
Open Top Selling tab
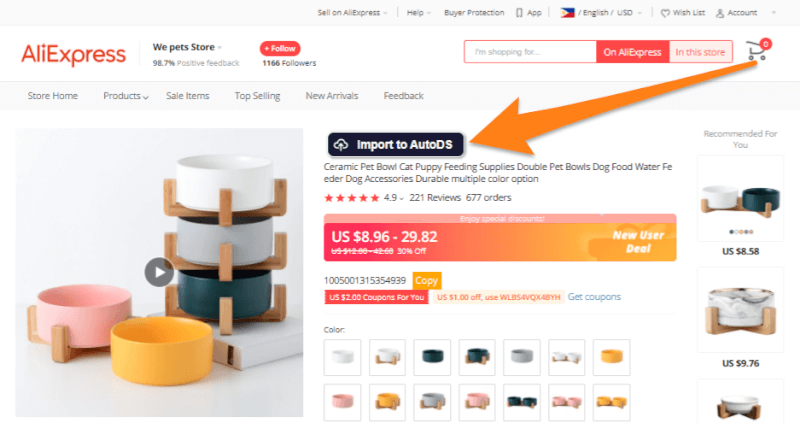click(x=257, y=96)
